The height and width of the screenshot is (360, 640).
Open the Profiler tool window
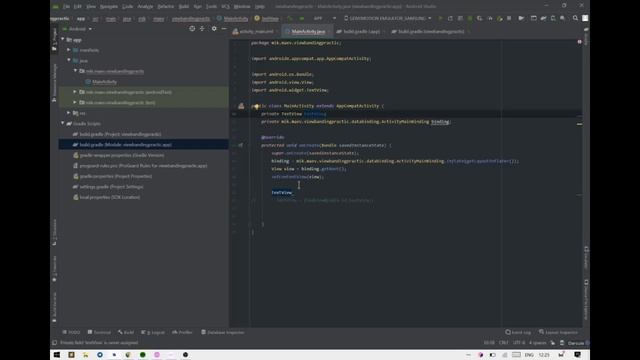click(x=182, y=332)
